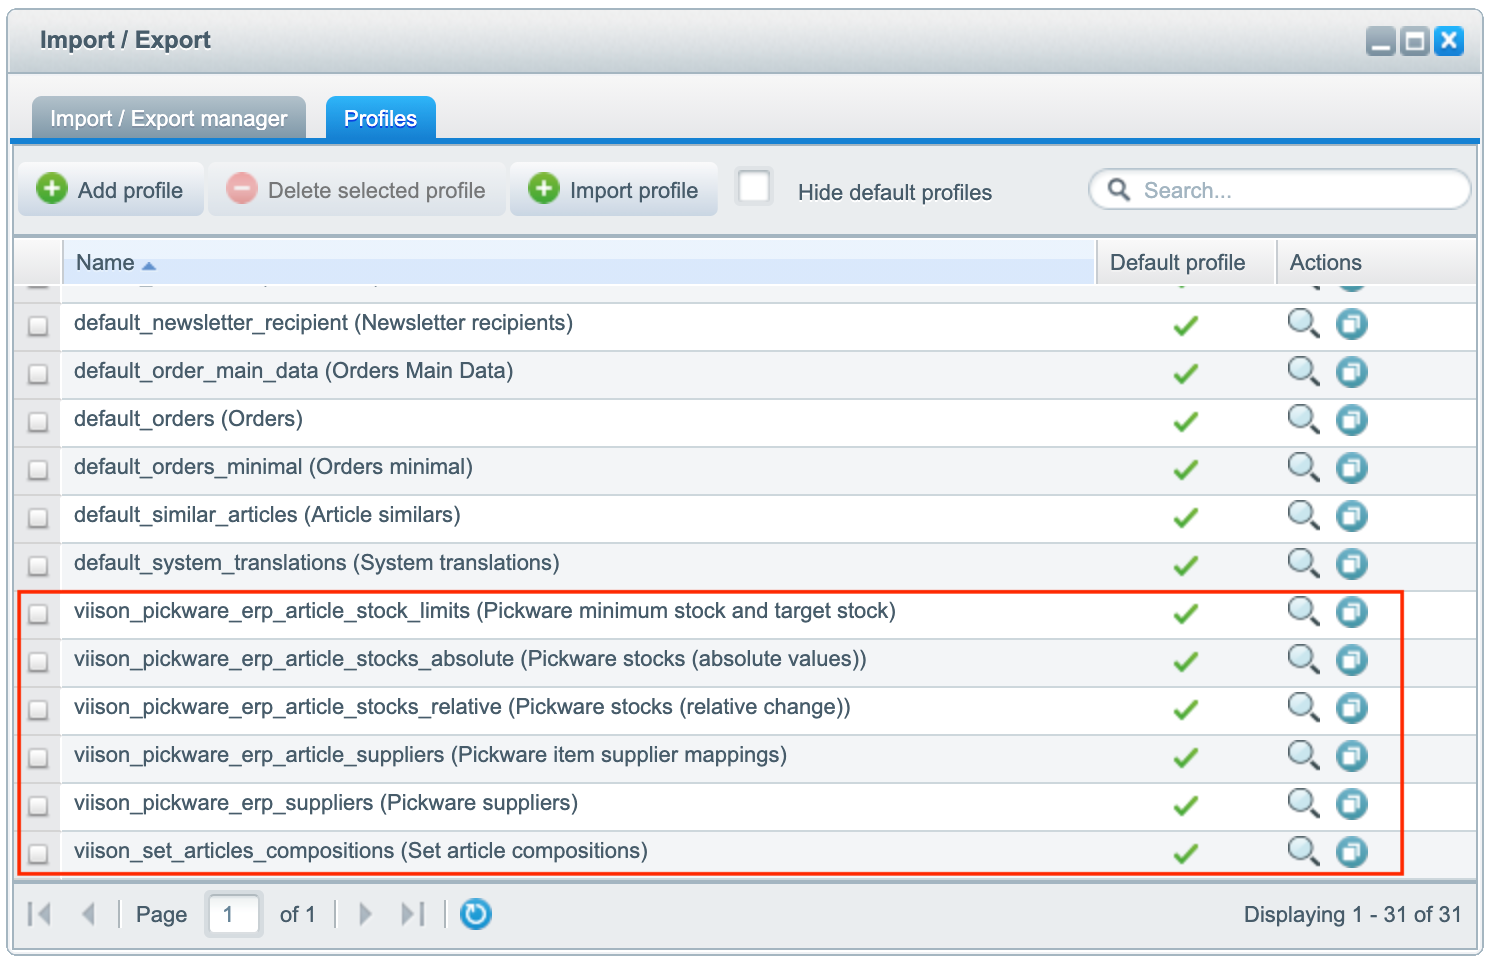Select viison_pickware_erp_article_stock_limits checkbox
The height and width of the screenshot is (962, 1490).
click(38, 614)
